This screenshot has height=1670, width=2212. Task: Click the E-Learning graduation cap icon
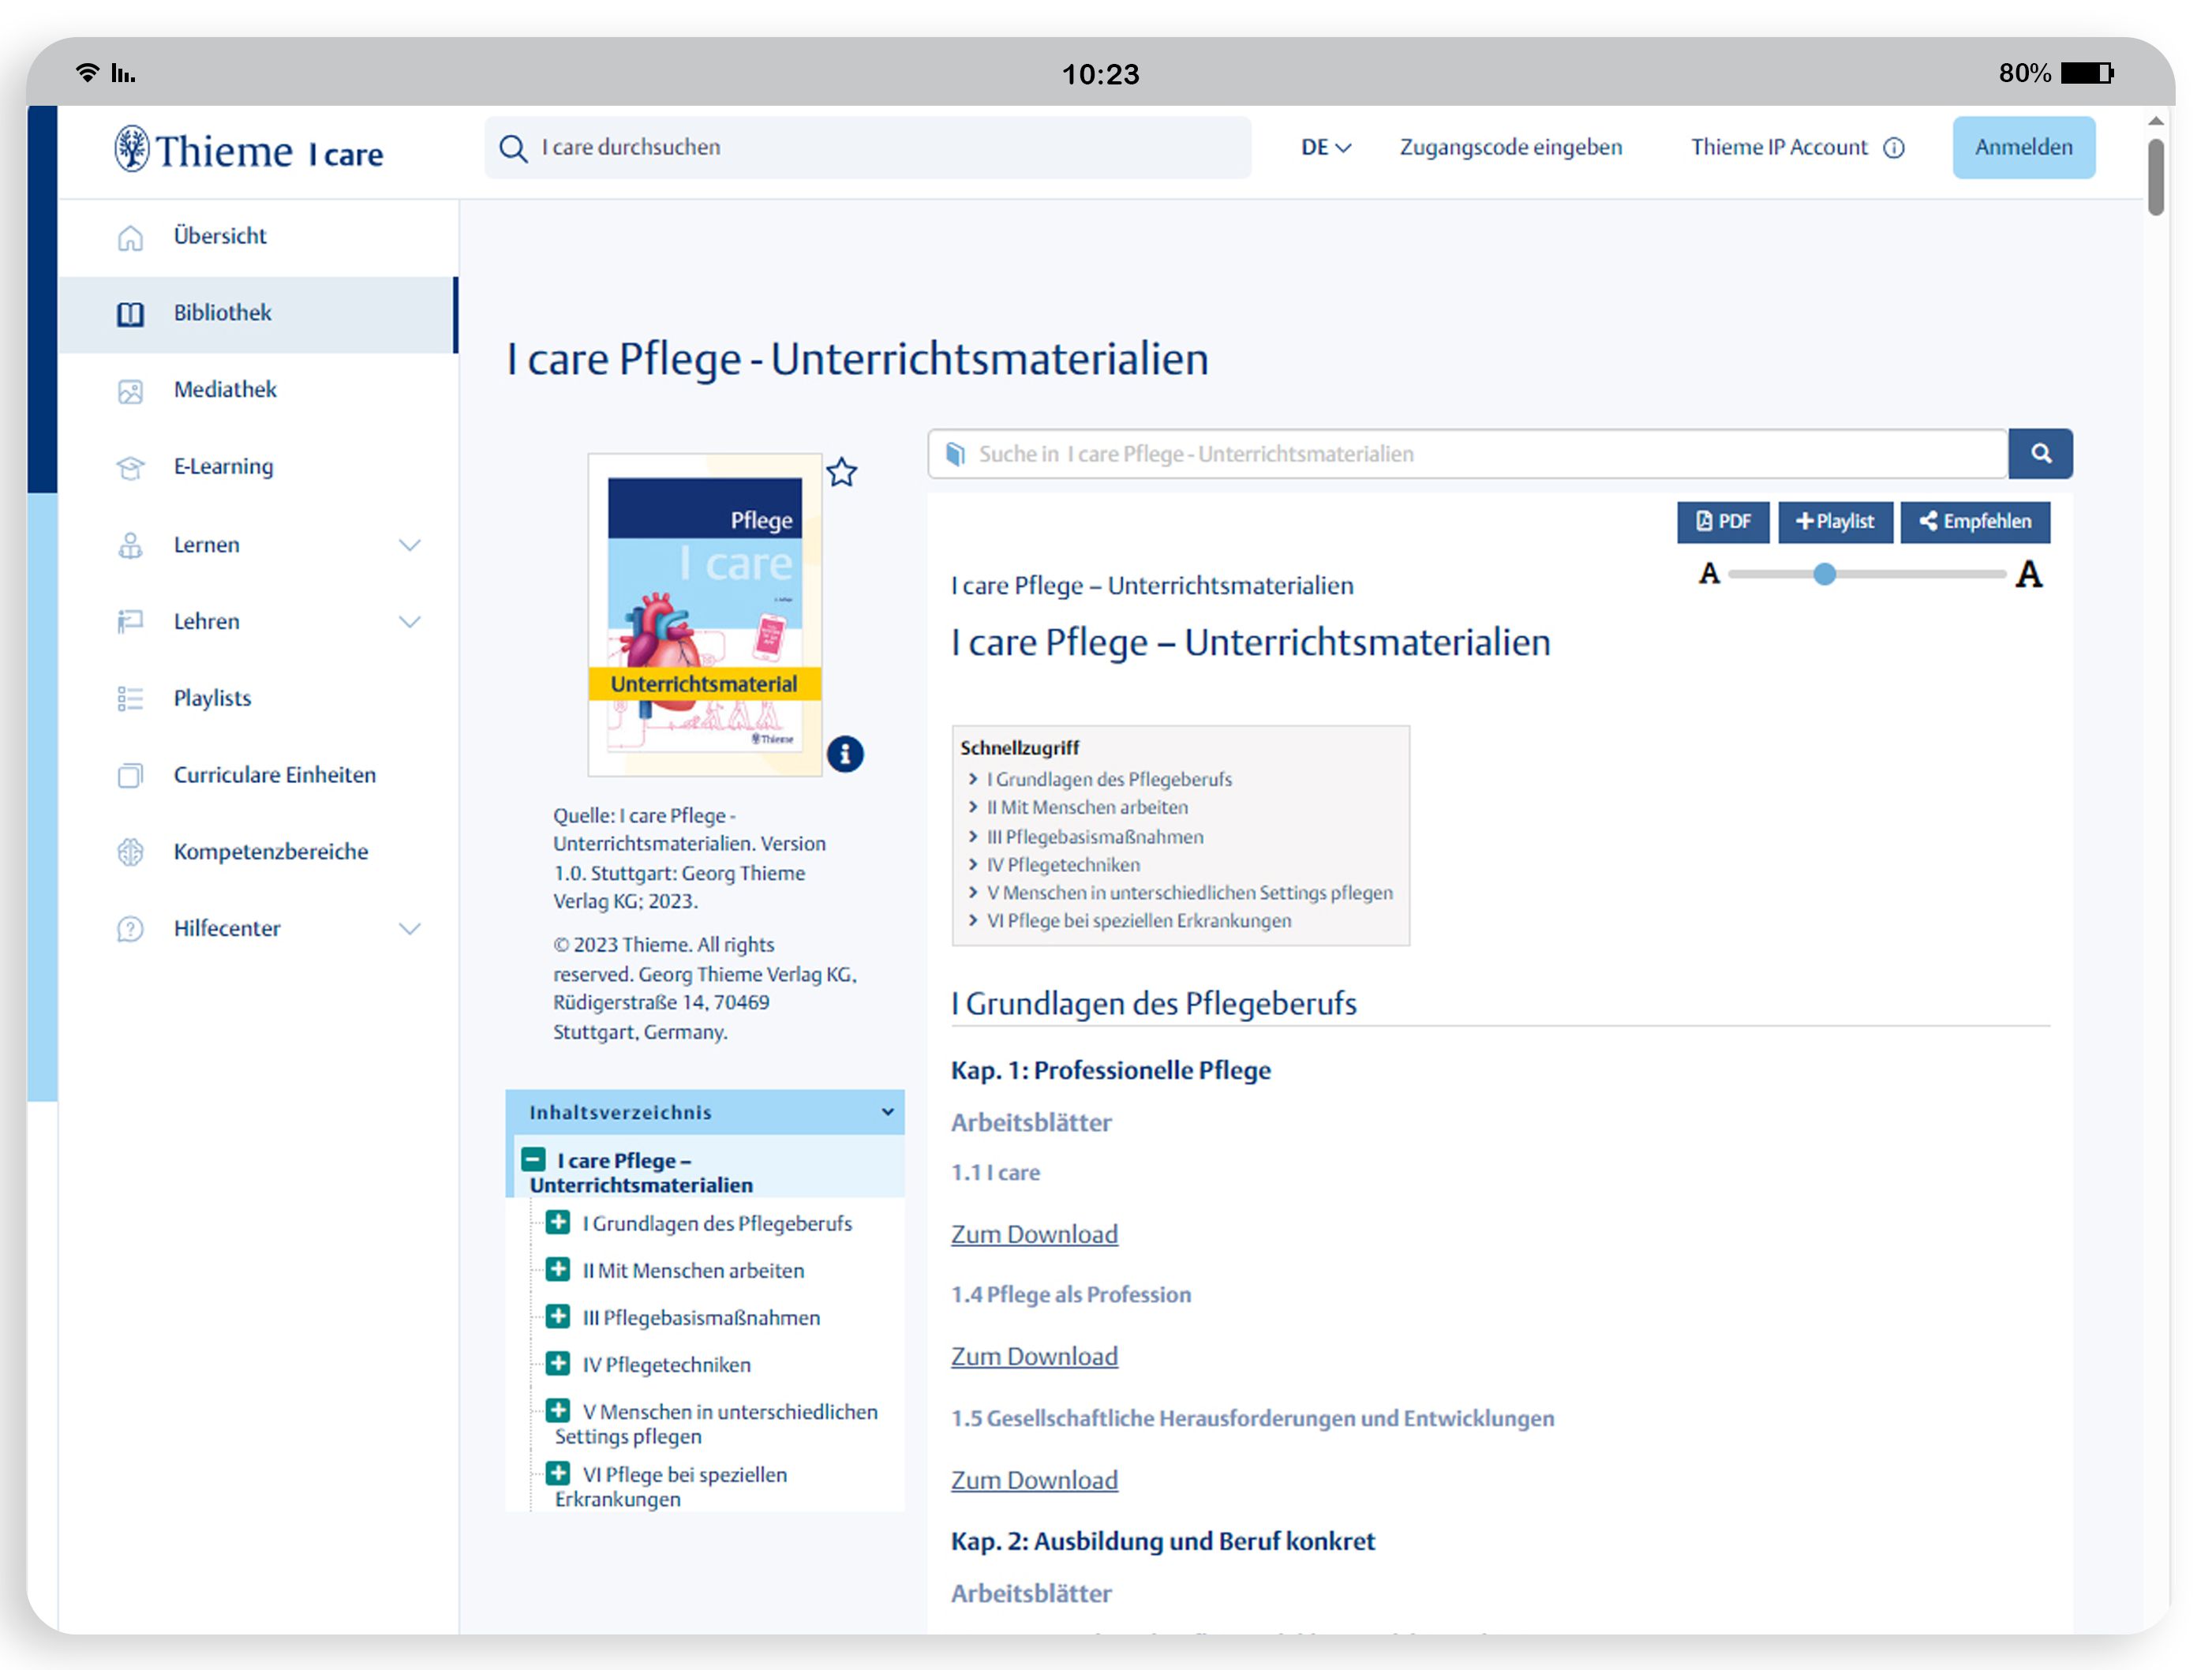pos(130,467)
